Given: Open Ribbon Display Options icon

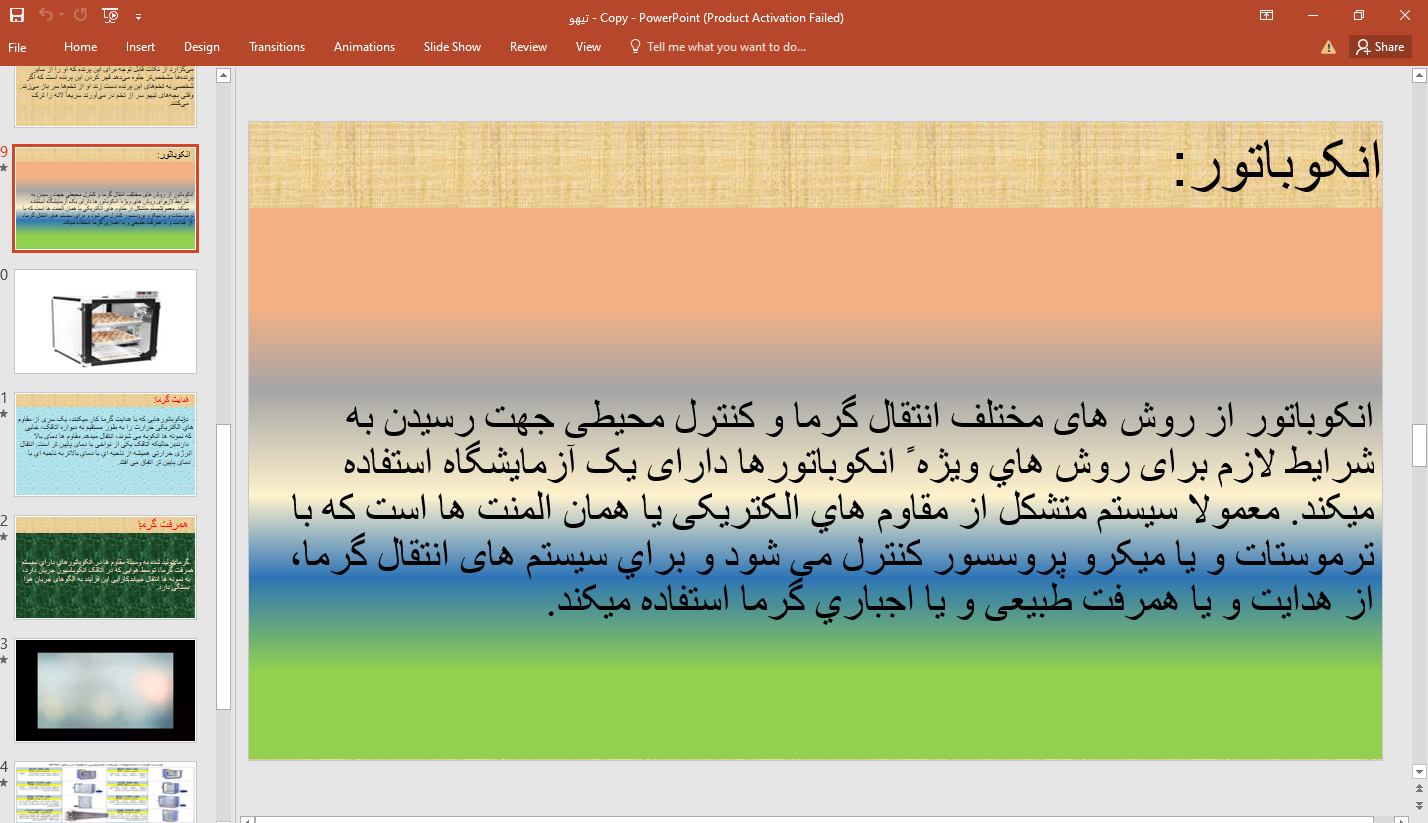Looking at the screenshot, I should pyautogui.click(x=1266, y=16).
